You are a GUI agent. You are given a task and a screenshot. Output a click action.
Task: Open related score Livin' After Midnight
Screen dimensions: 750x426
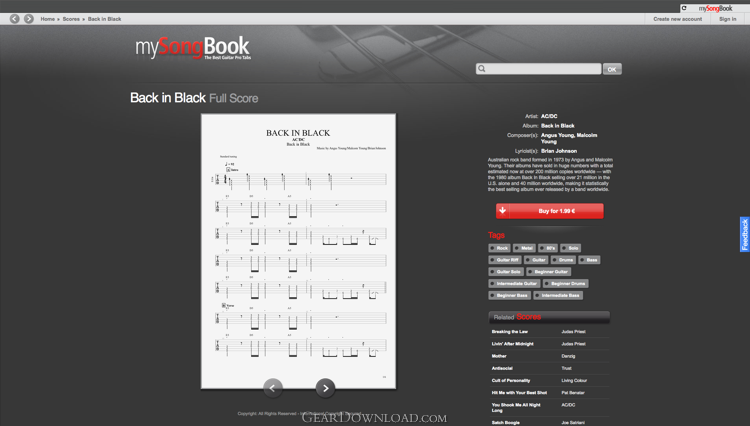(512, 344)
